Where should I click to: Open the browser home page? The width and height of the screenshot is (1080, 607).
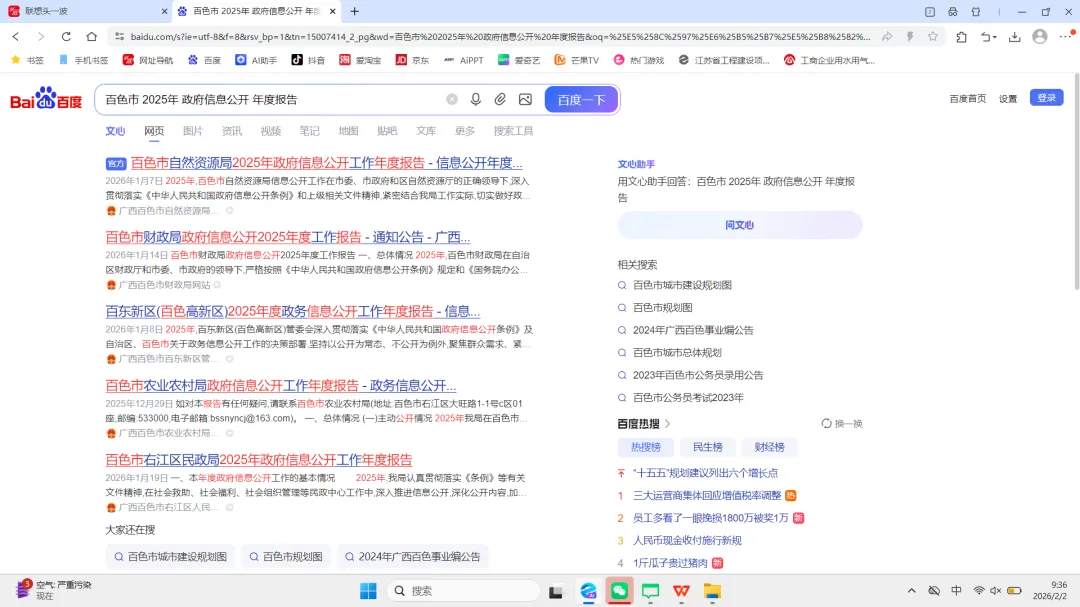coord(92,37)
